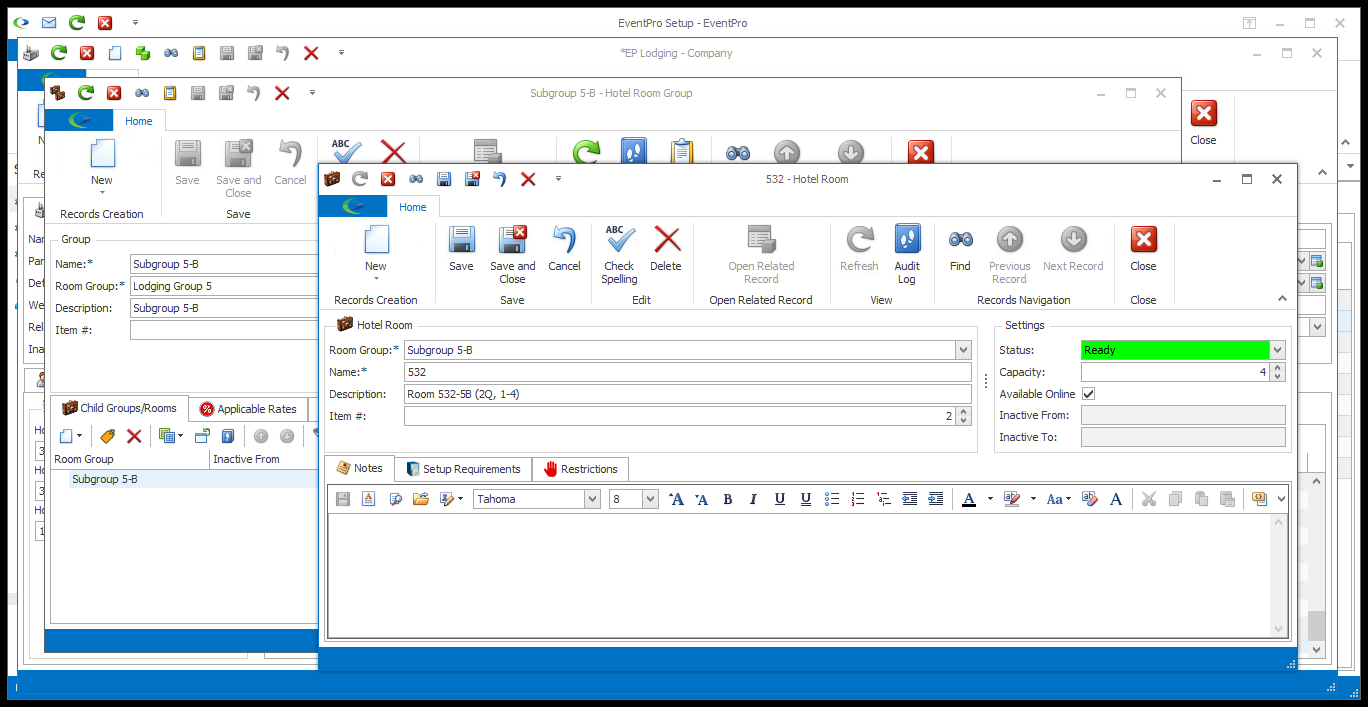This screenshot has height=707, width=1368.
Task: Click the Inactive From field in Settings
Action: [x=1183, y=415]
